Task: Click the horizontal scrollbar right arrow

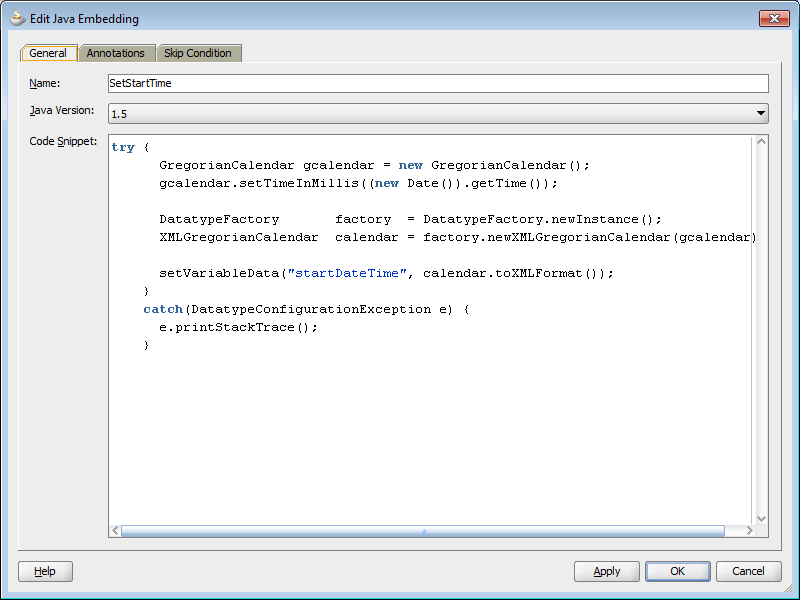Action: (x=749, y=531)
